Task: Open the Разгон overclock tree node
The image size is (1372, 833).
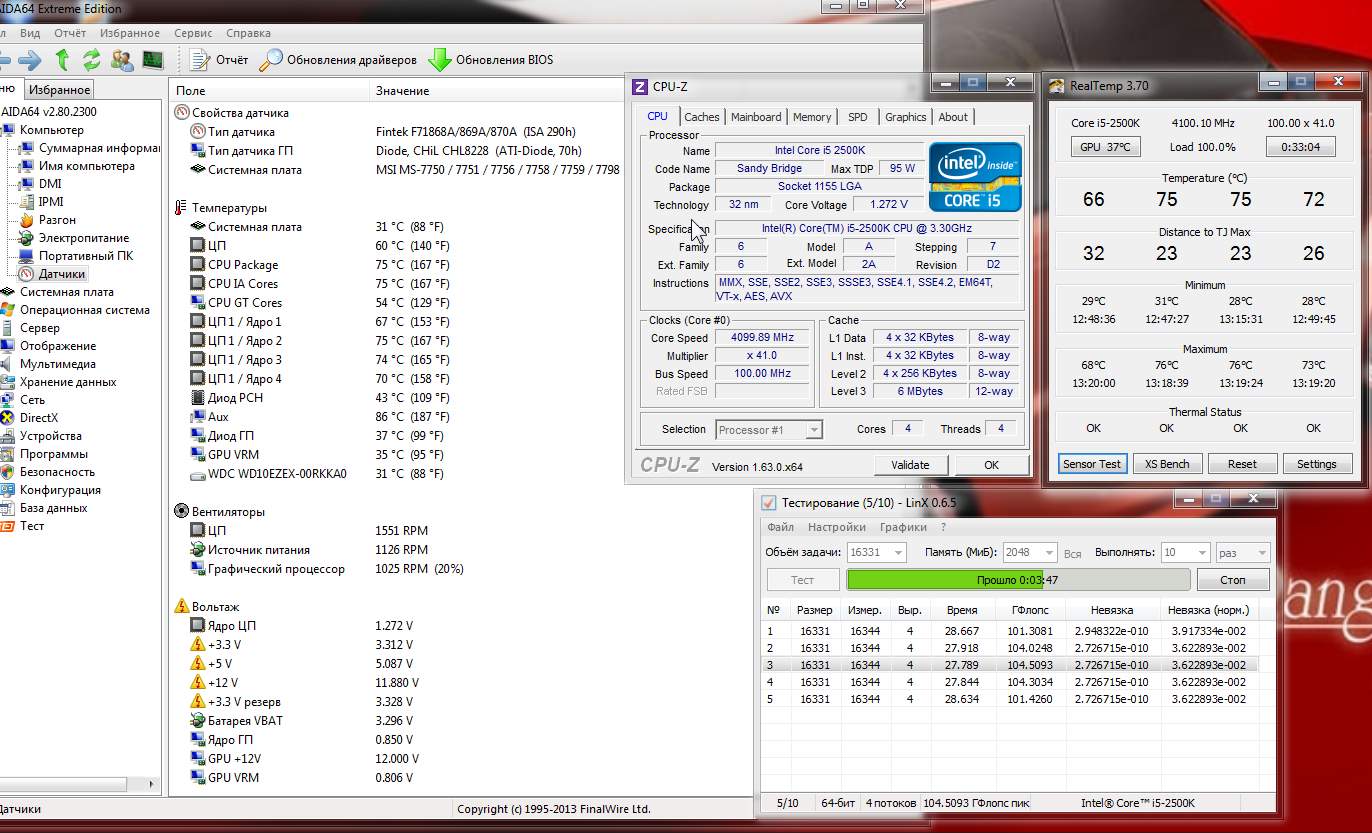Action: (47, 220)
